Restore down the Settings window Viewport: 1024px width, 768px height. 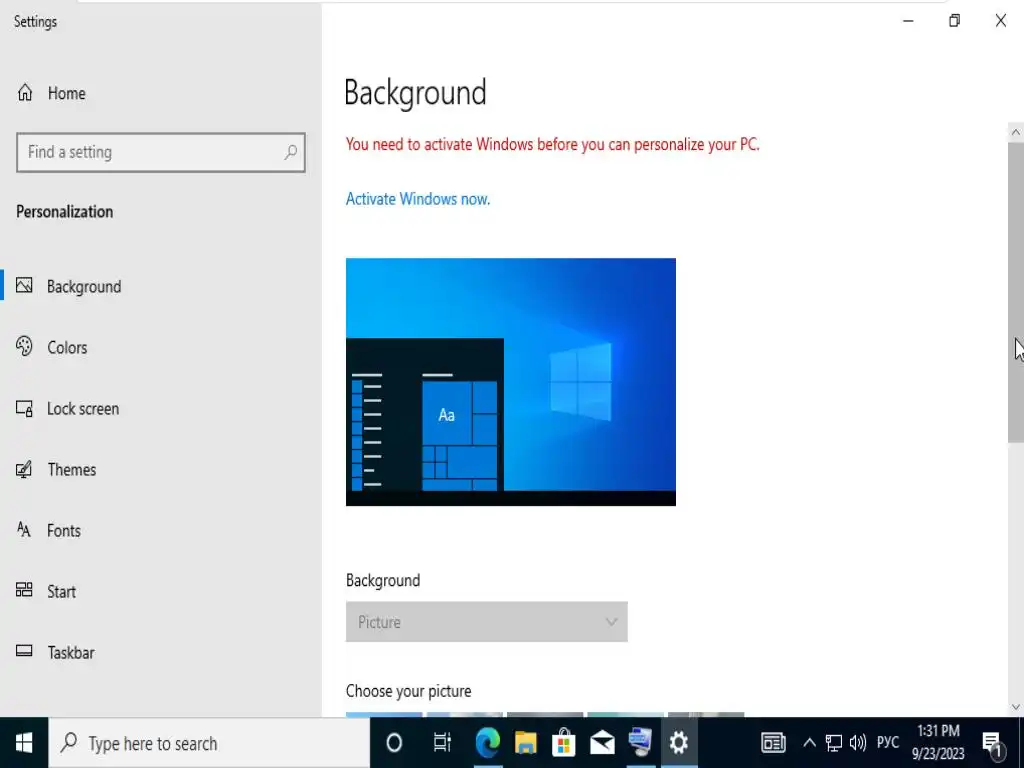954,21
